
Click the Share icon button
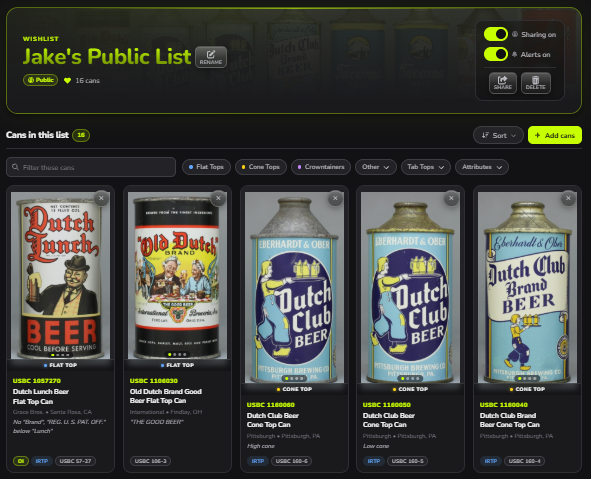click(x=502, y=83)
